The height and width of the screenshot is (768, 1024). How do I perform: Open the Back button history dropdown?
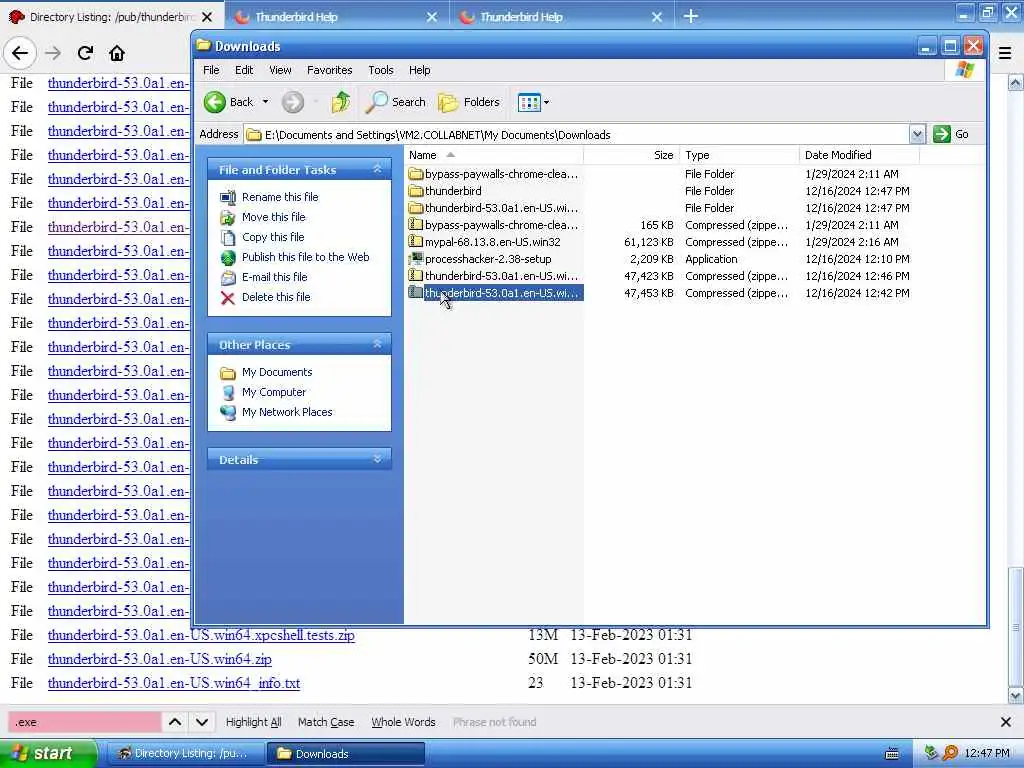(265, 102)
